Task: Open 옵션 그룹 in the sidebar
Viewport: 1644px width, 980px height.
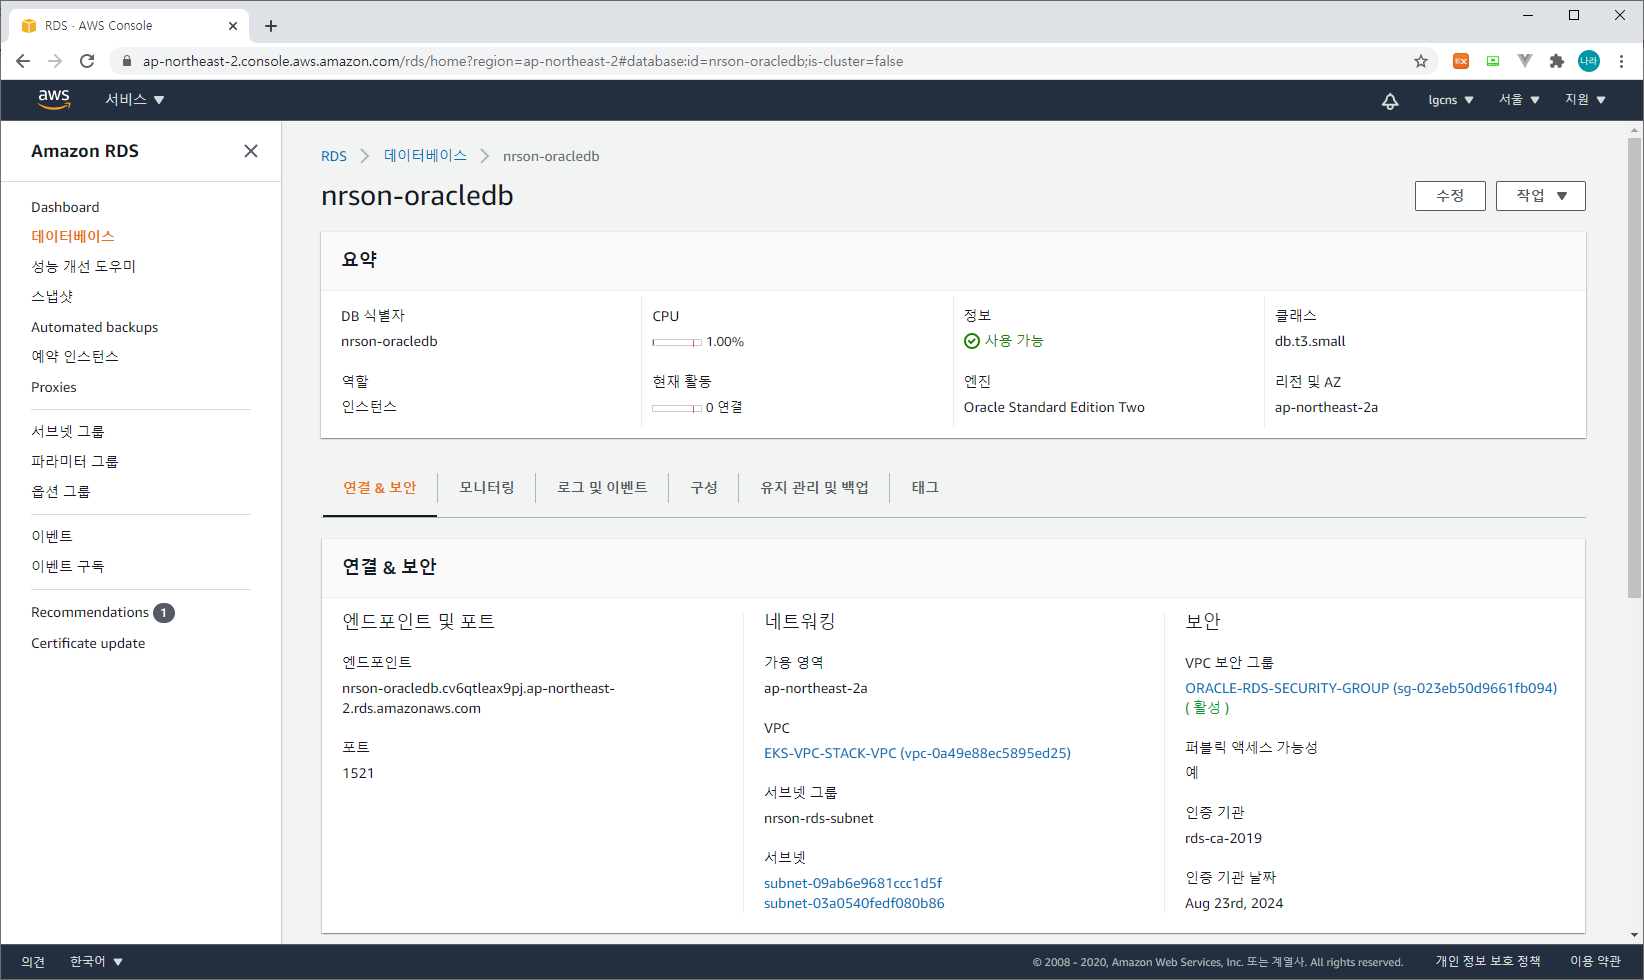Action: [61, 492]
